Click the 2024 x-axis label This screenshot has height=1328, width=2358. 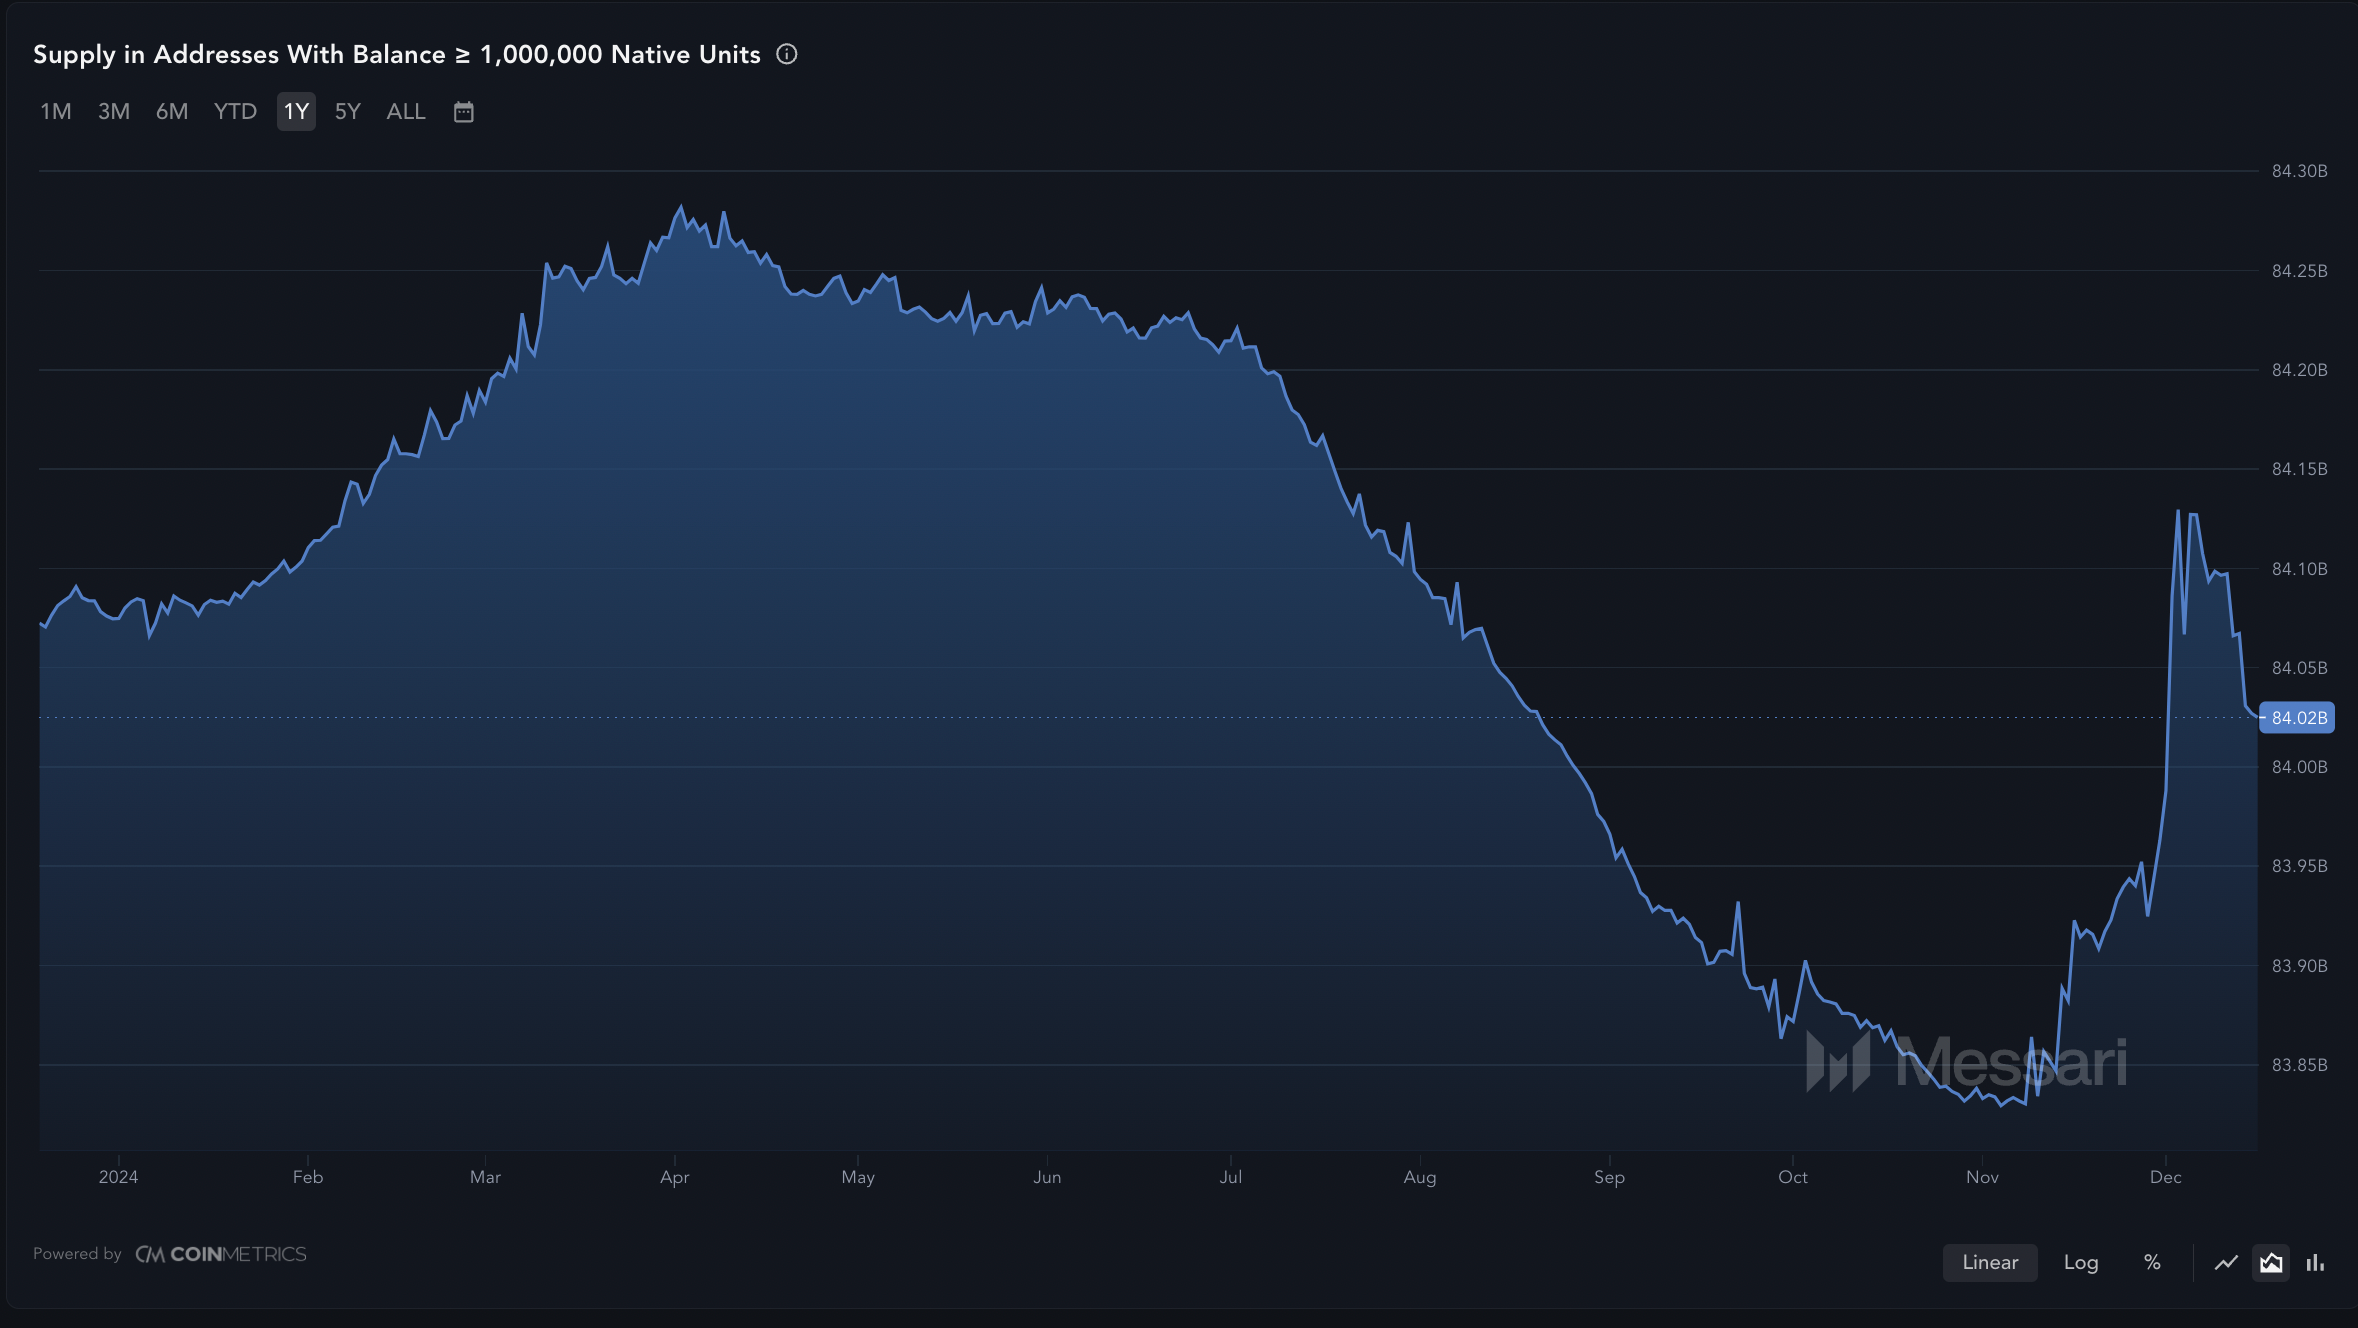(118, 1177)
